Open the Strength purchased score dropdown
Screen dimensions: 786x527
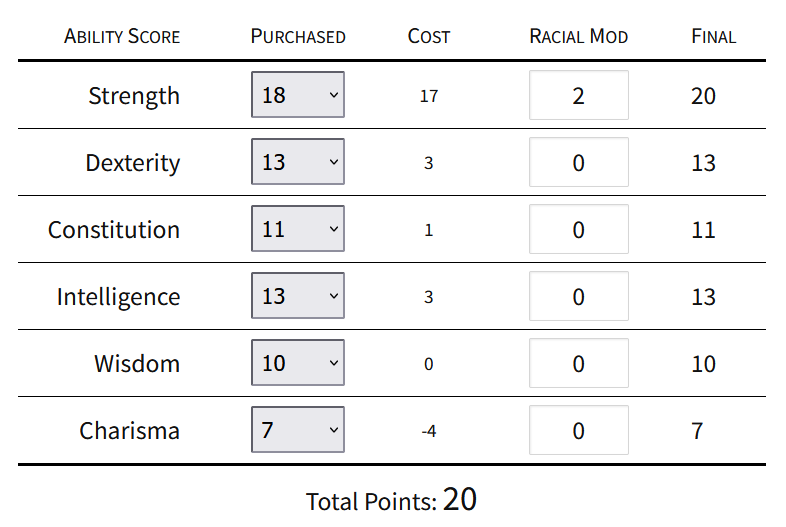[x=297, y=96]
